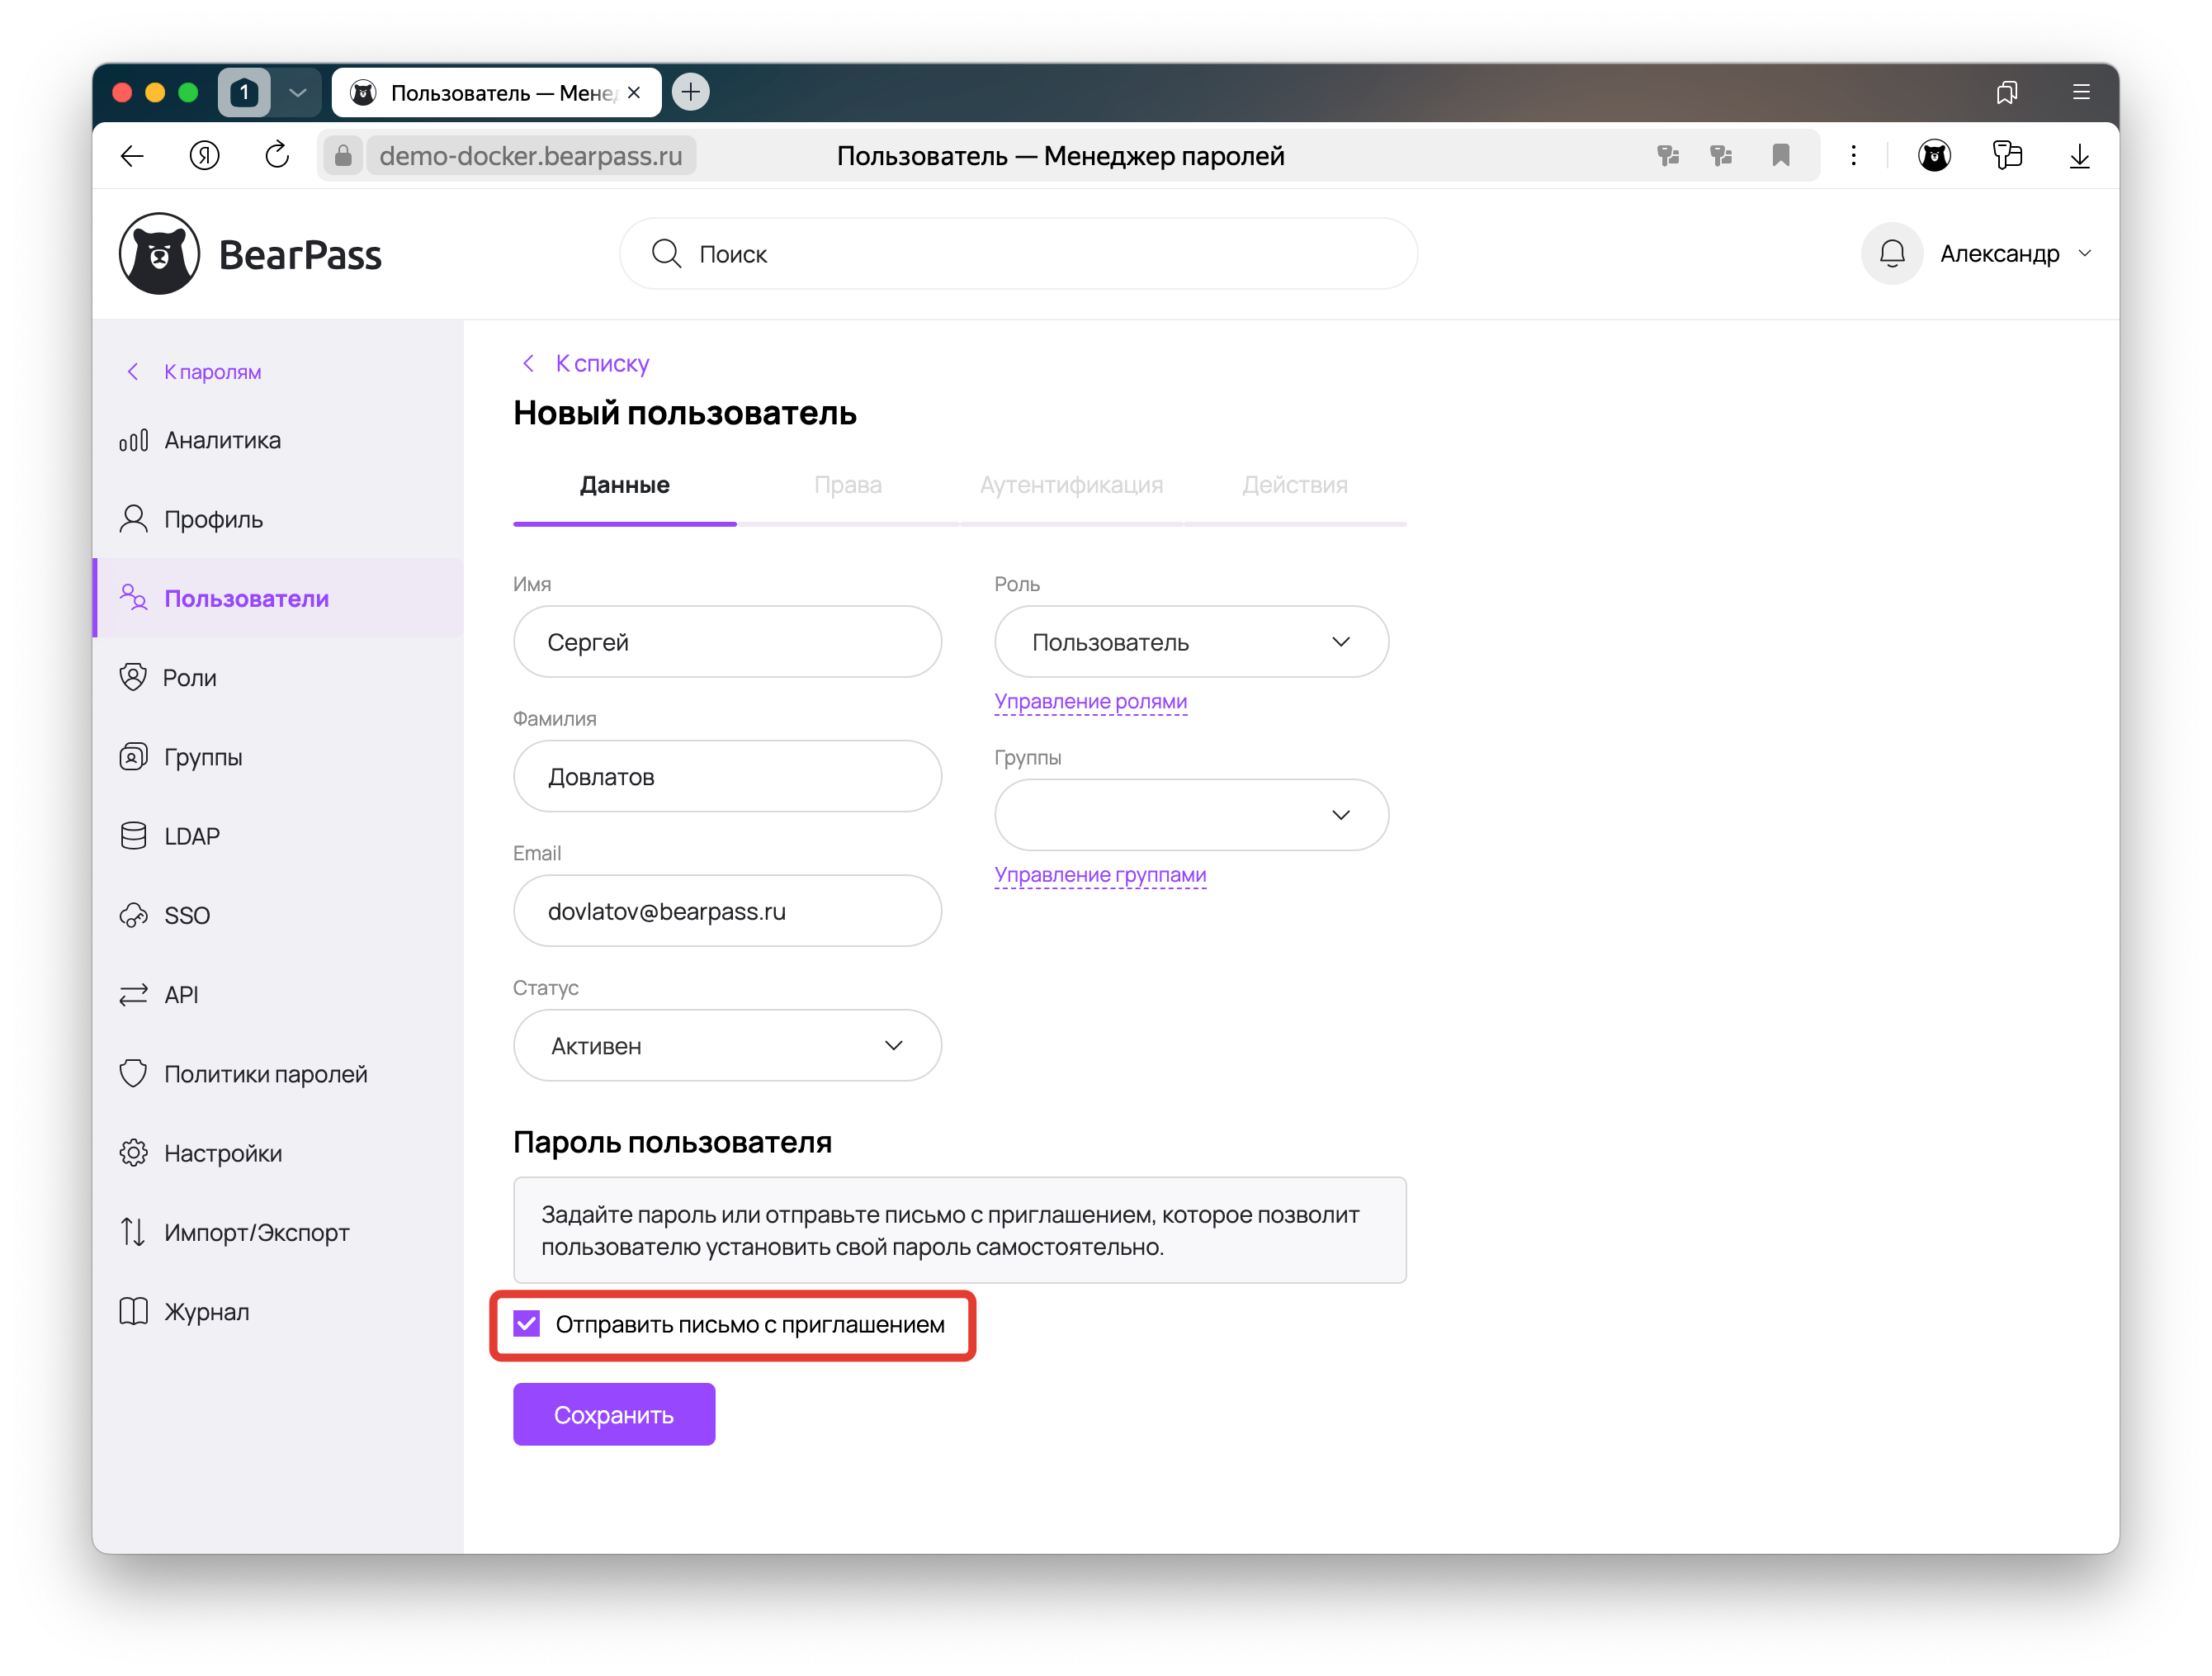This screenshot has width=2212, height=1676.
Task: Click the Email input field
Action: click(727, 911)
